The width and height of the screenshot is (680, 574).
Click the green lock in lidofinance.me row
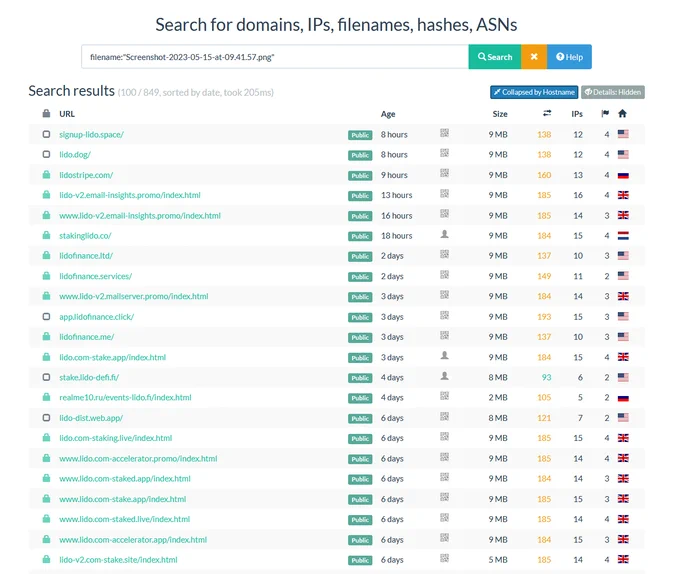coord(46,336)
